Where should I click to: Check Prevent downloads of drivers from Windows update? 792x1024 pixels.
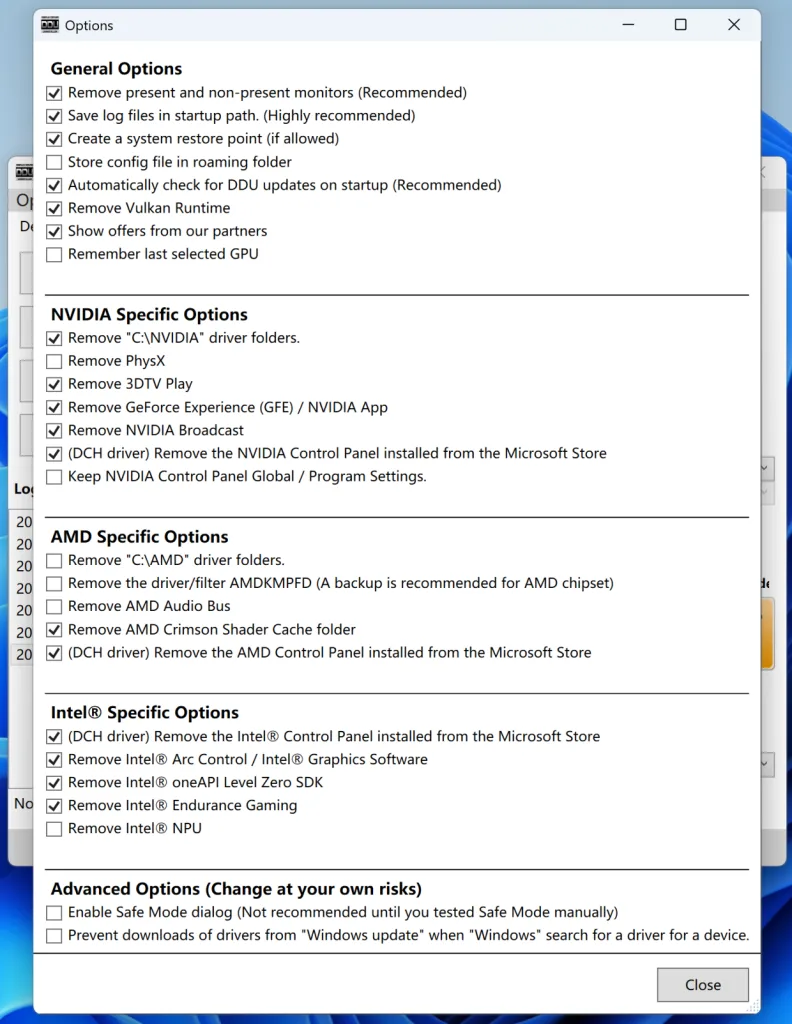point(54,936)
